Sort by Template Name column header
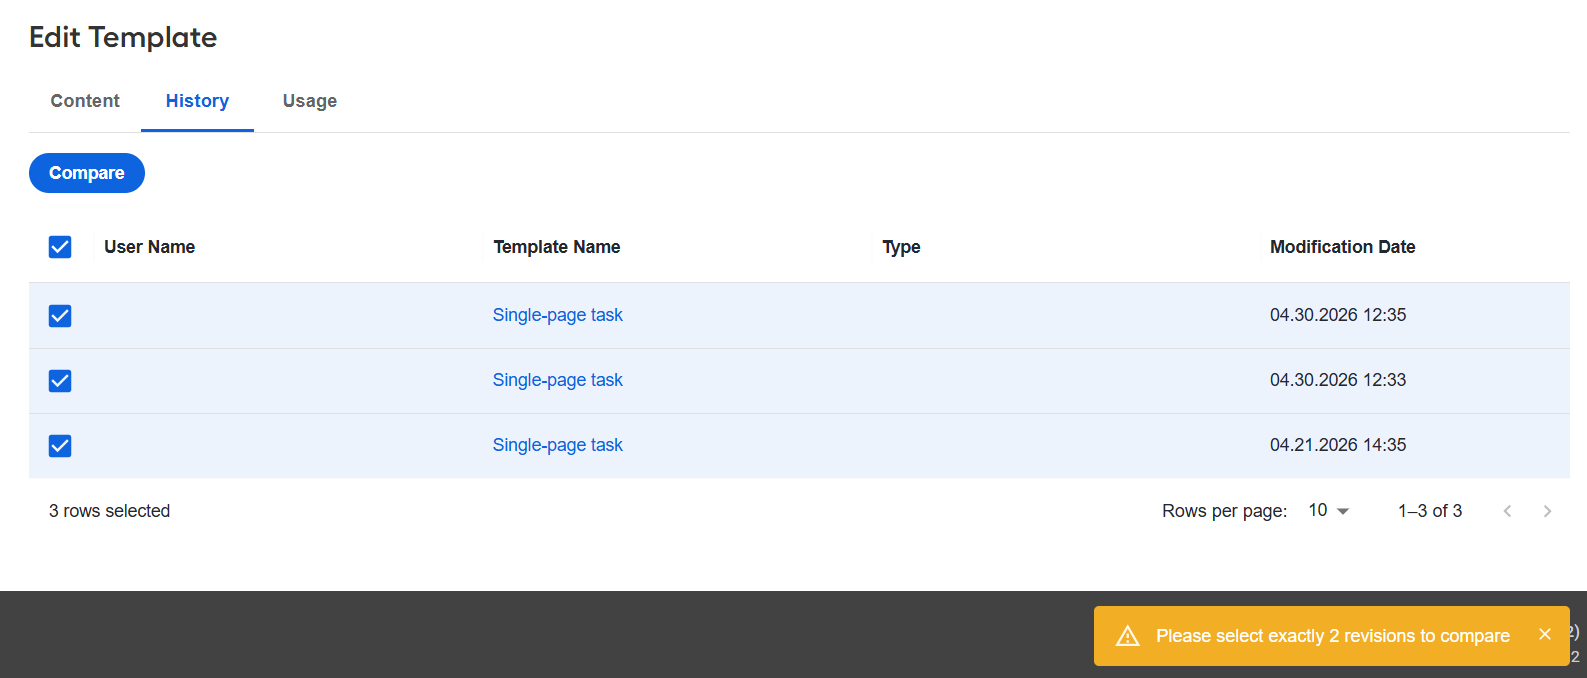1587x678 pixels. coord(557,247)
